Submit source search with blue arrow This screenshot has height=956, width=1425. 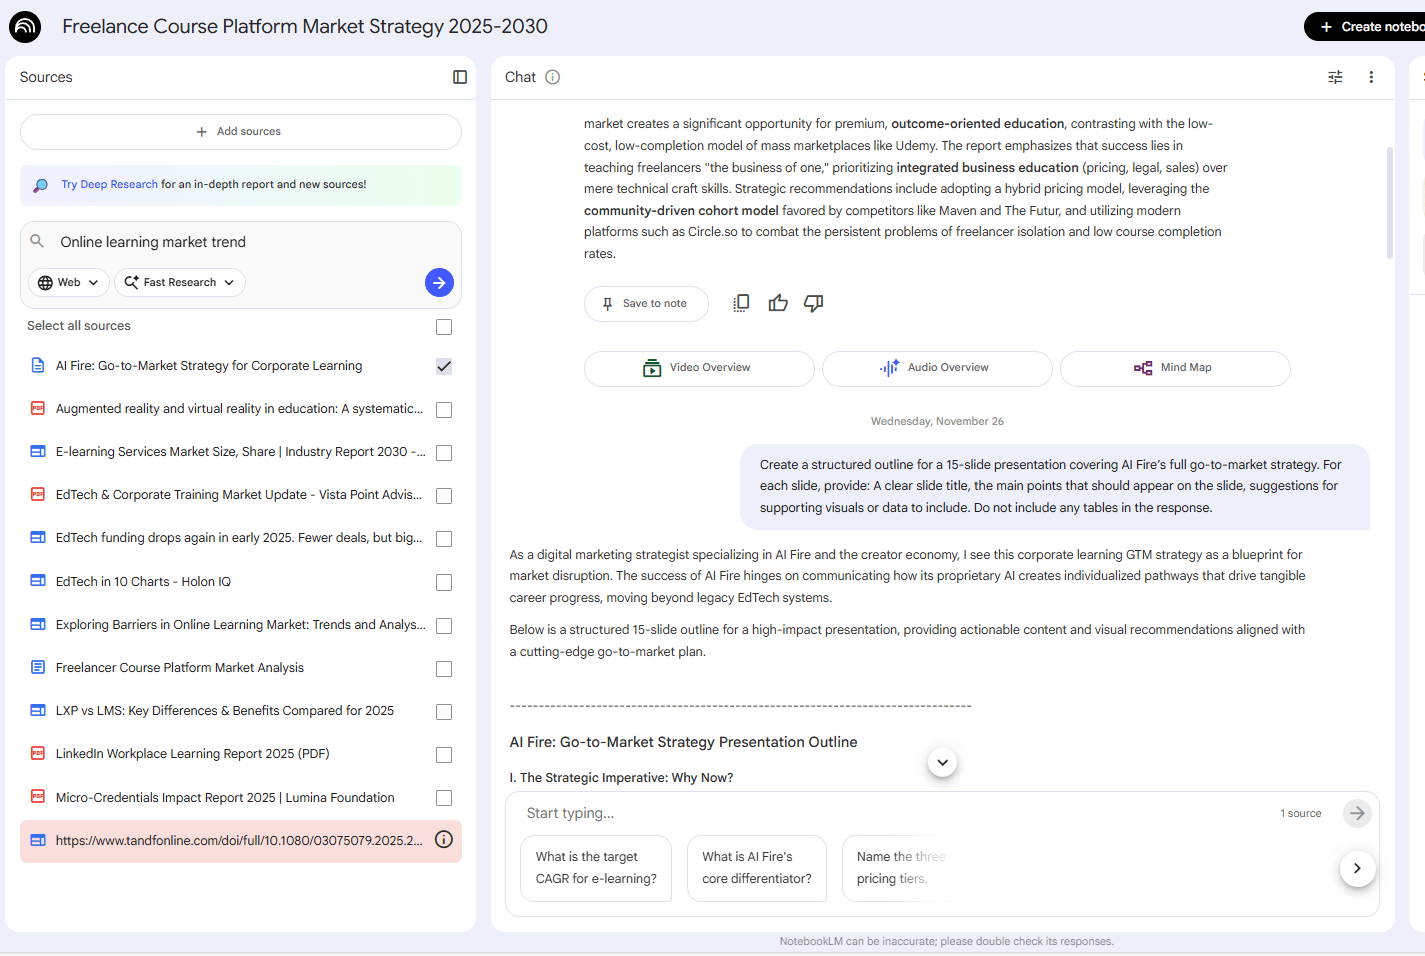click(439, 283)
